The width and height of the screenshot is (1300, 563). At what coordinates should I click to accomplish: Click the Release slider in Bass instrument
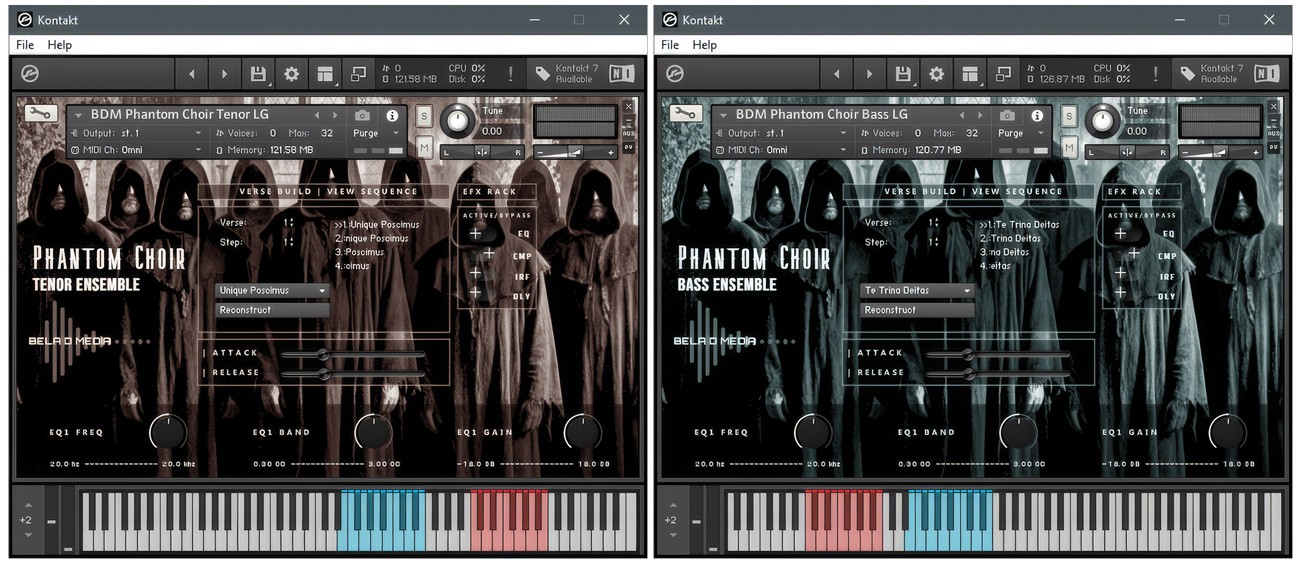[998, 373]
